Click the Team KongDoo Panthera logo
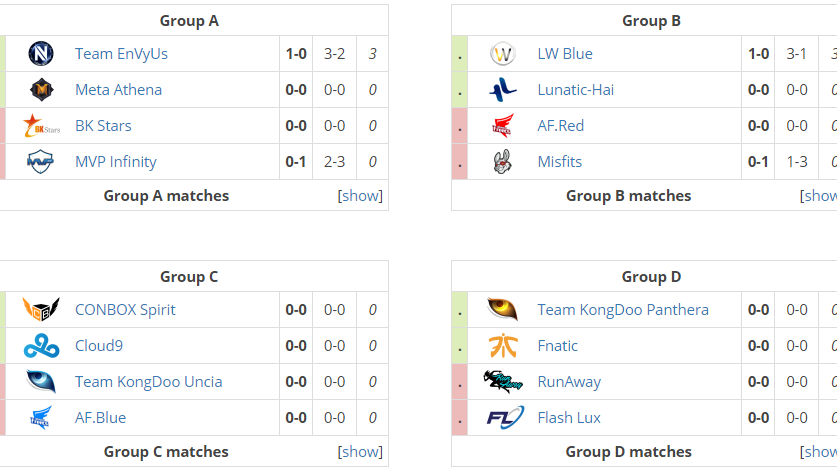This screenshot has width=837, height=475. [503, 310]
